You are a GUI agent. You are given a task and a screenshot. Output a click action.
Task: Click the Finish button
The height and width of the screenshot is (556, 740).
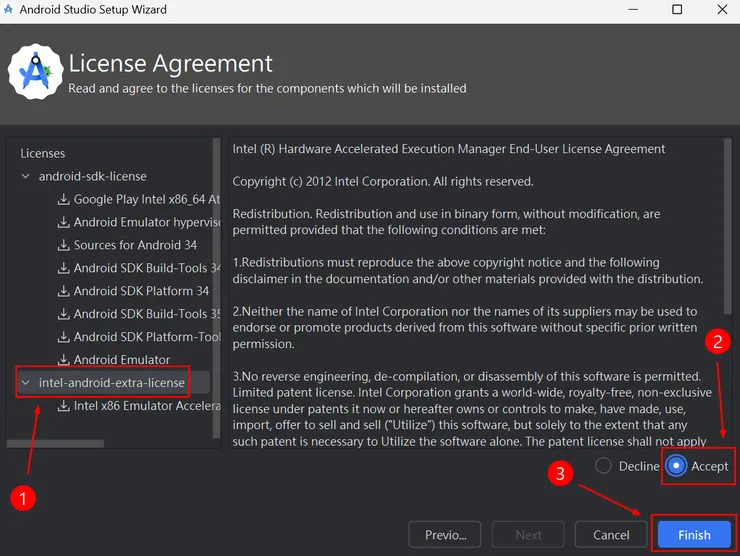point(694,535)
